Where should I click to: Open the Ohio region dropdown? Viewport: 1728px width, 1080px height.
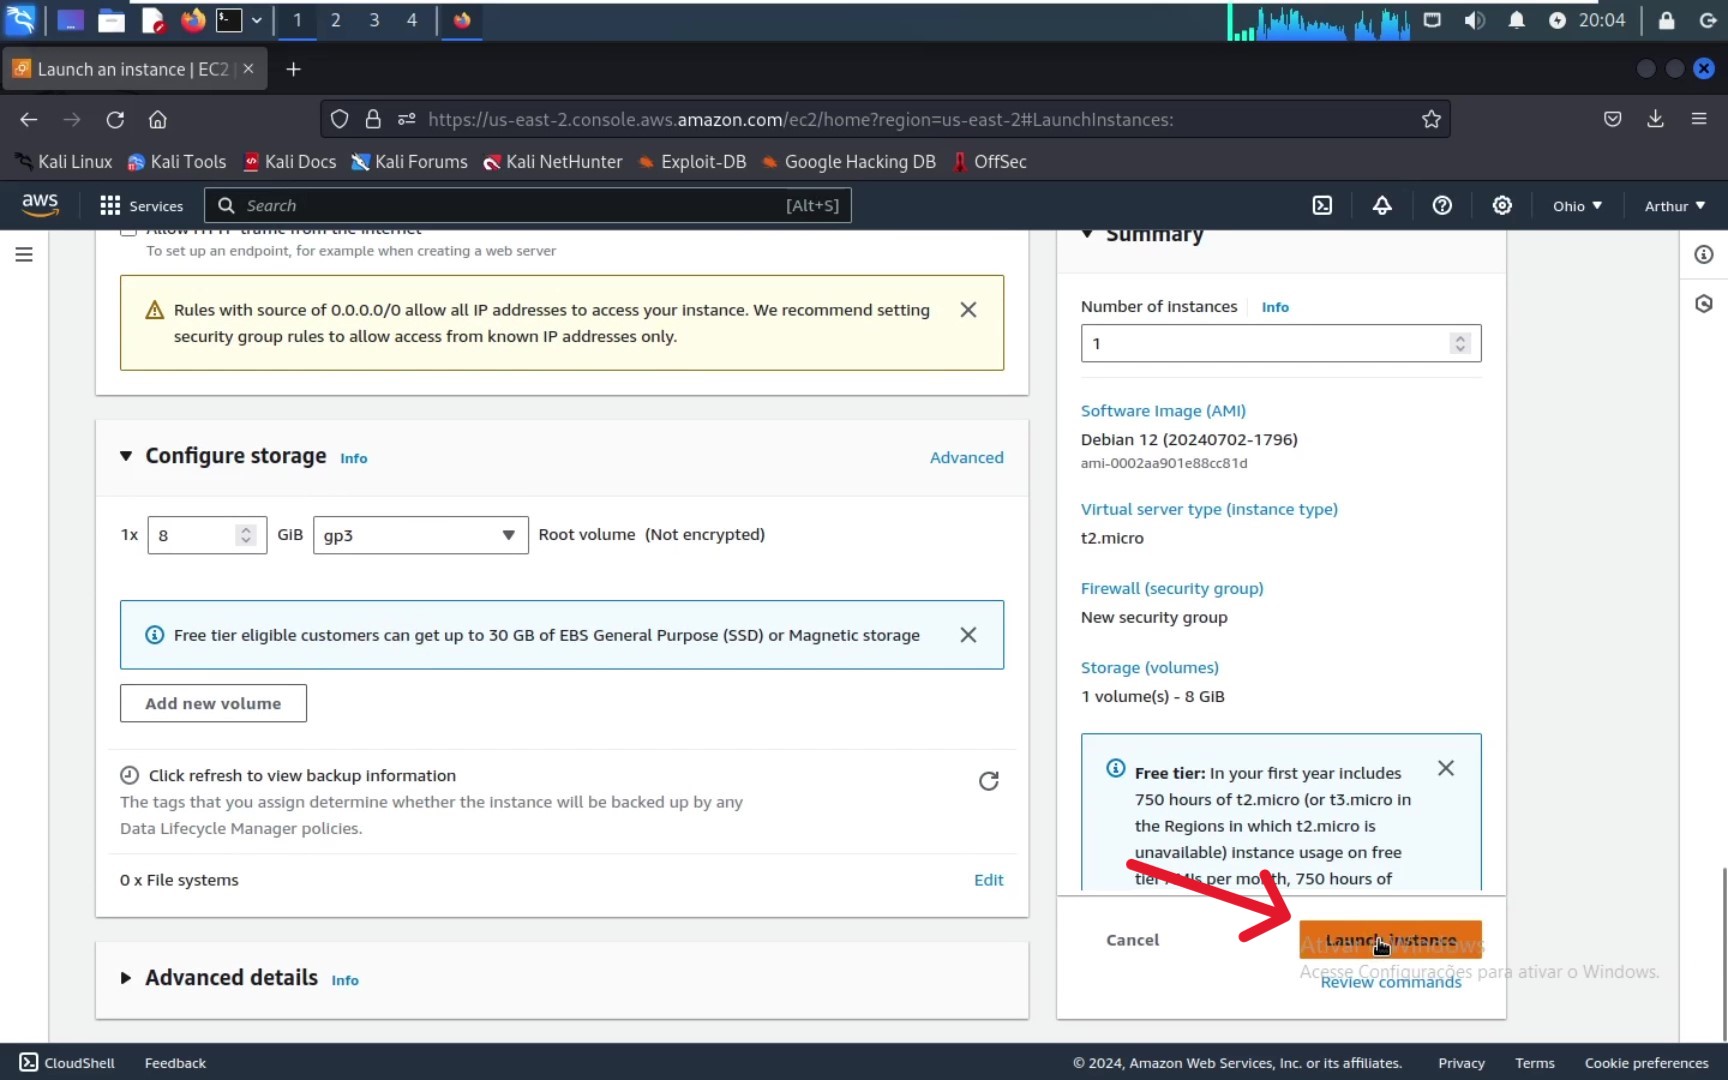[x=1577, y=206]
